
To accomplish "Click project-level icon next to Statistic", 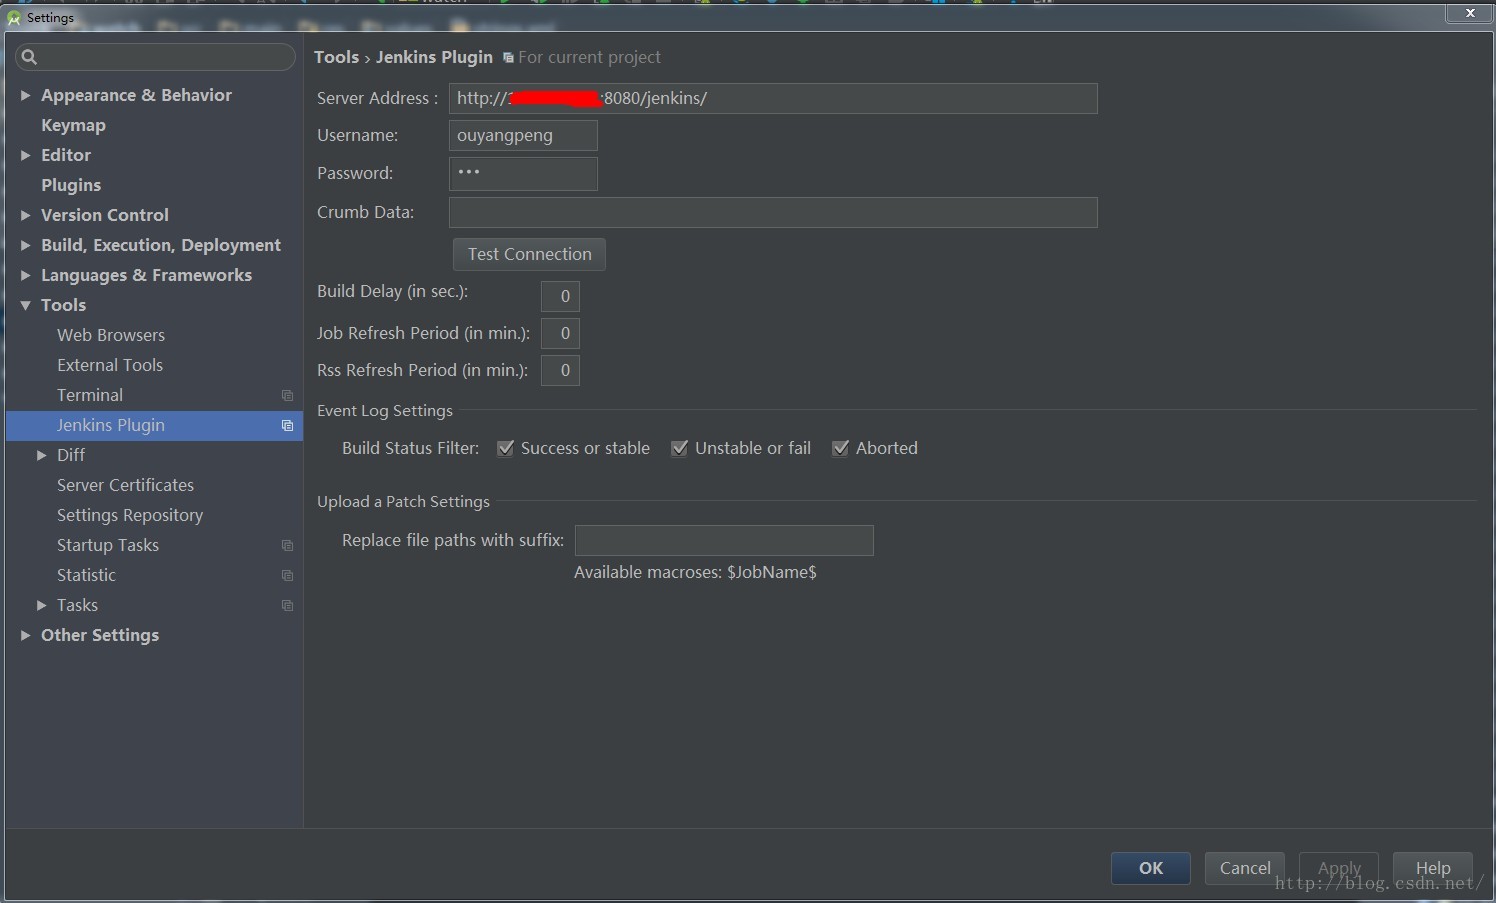I will click(x=287, y=575).
